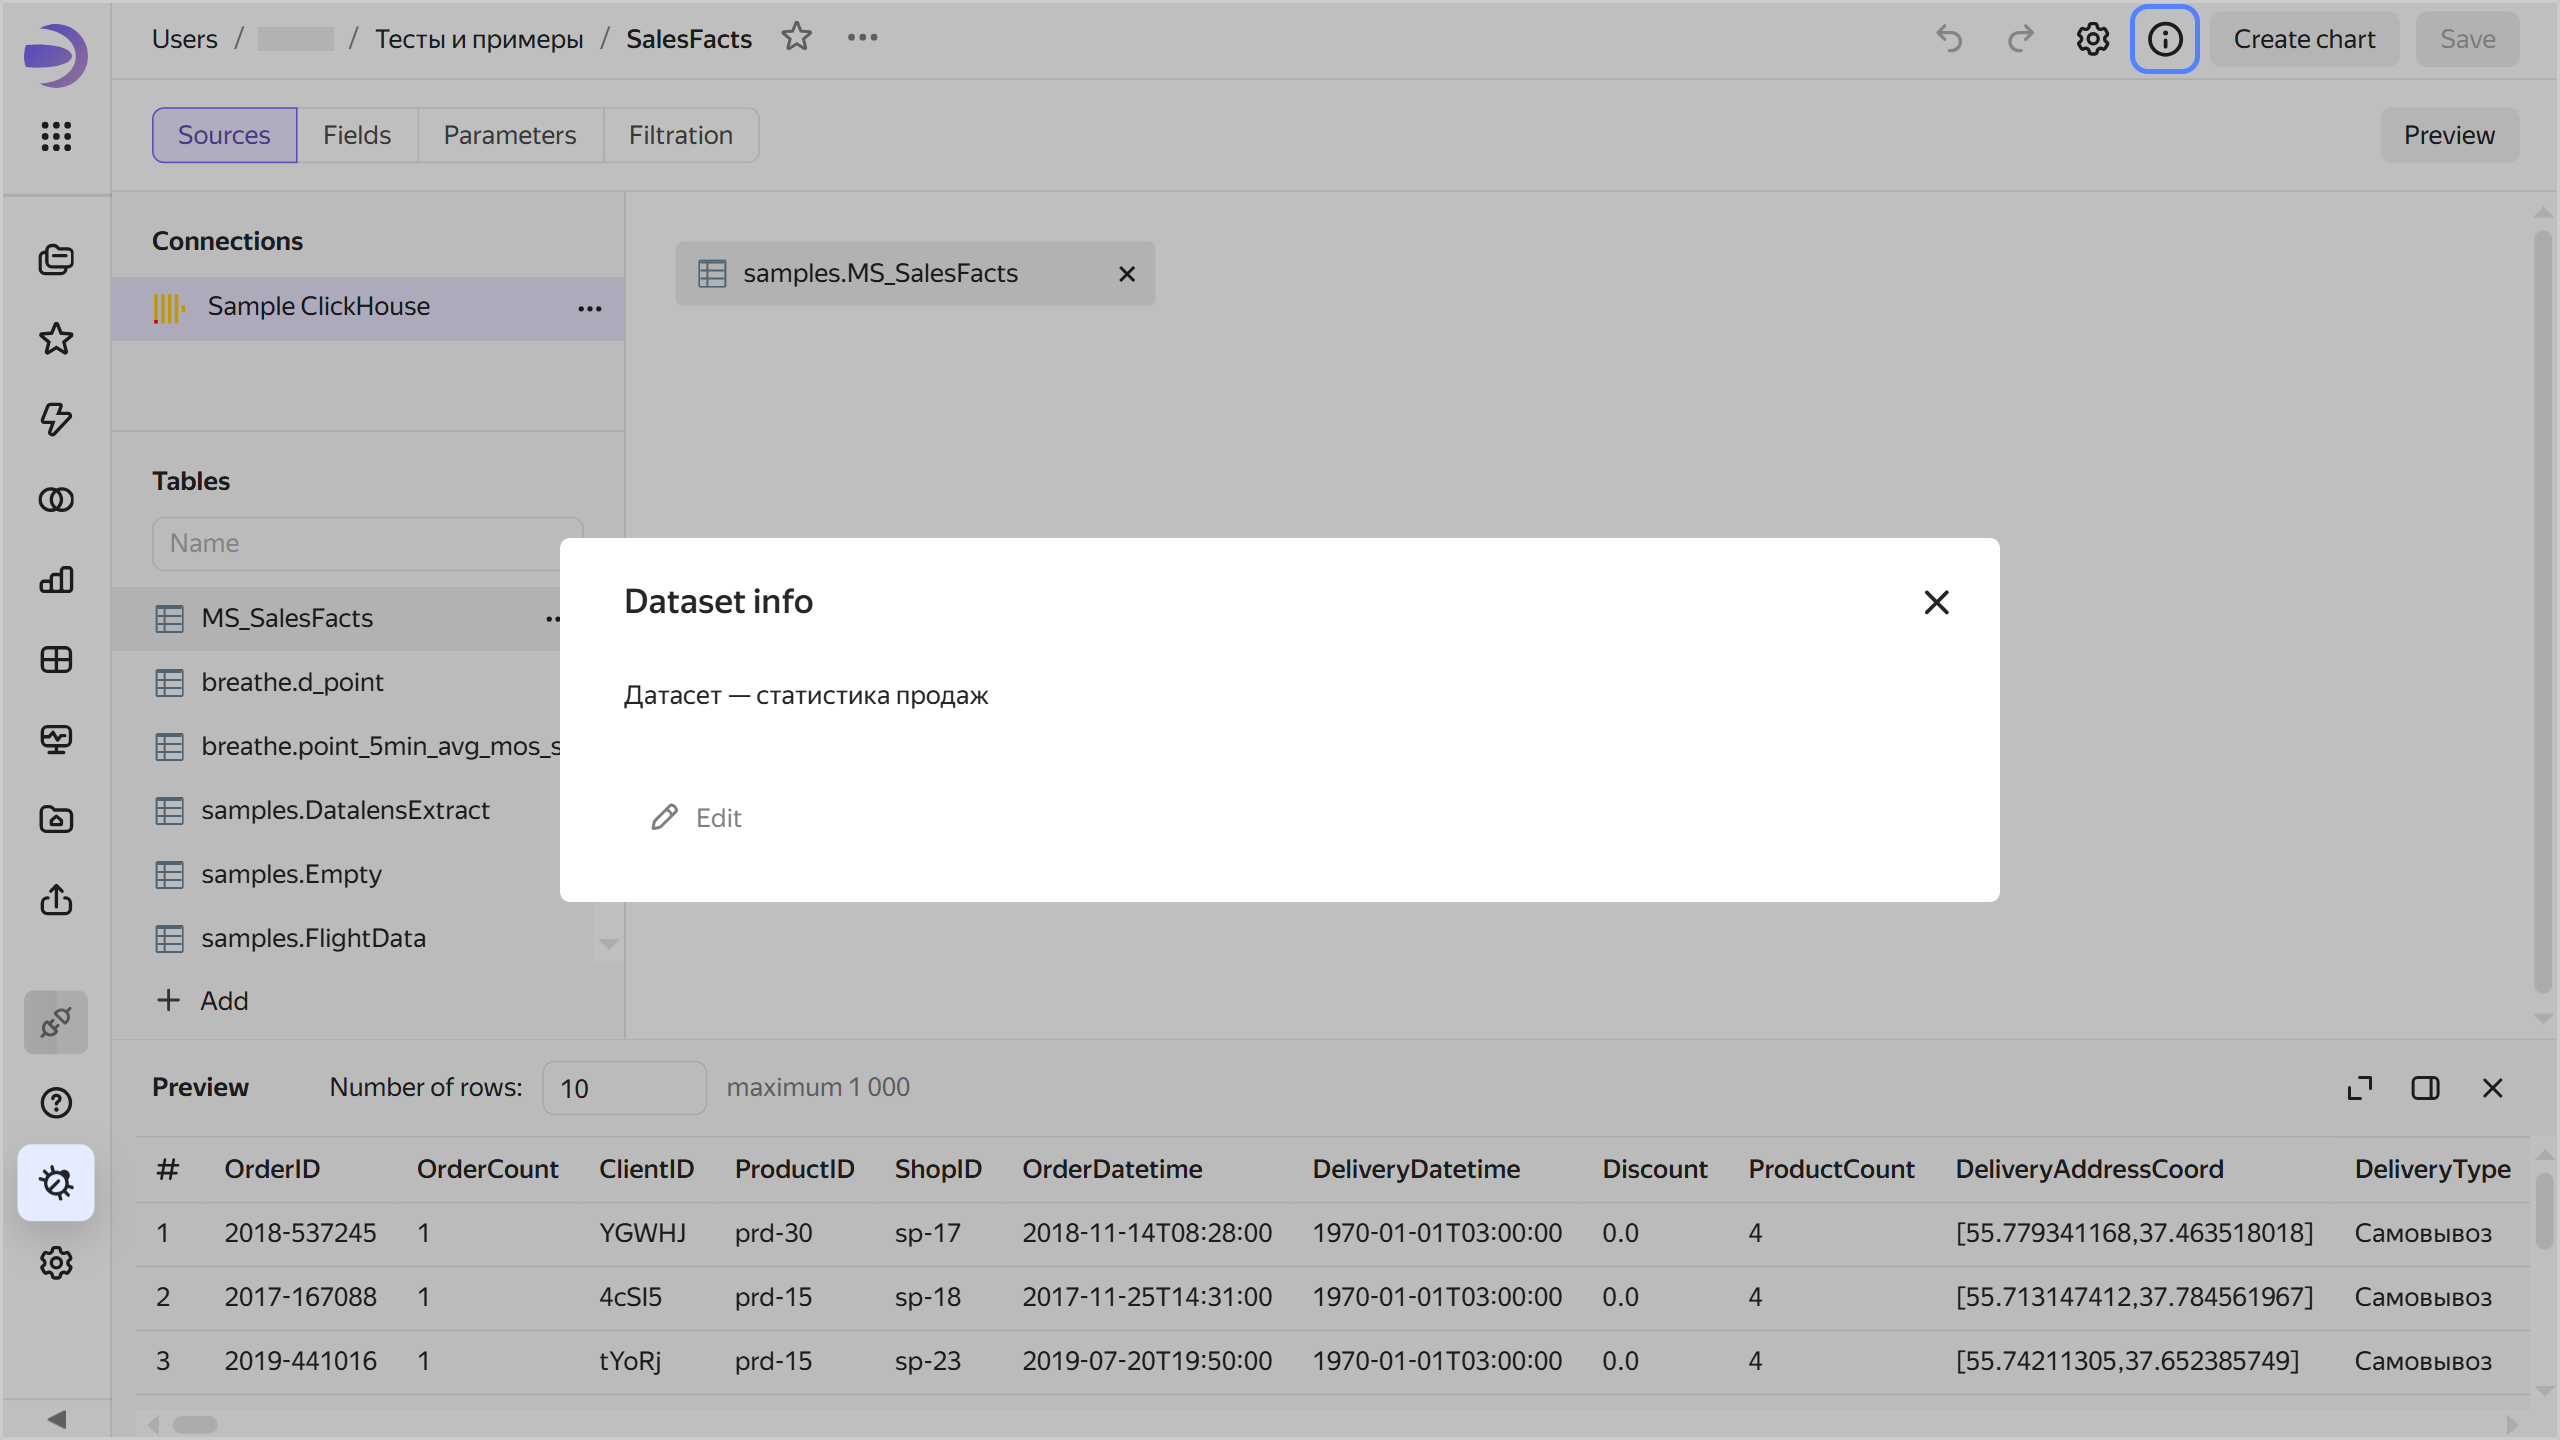Open the all services grid icon

click(x=56, y=136)
